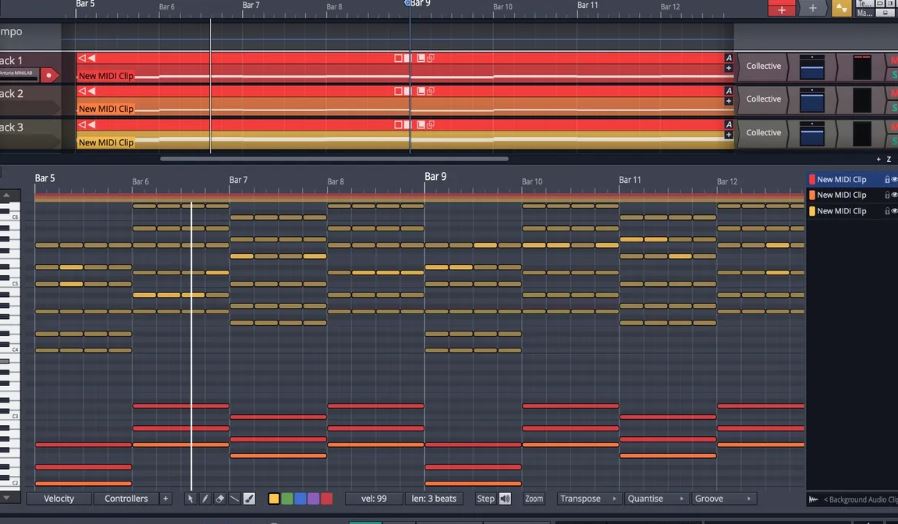This screenshot has height=524, width=898.
Task: Select the yellow New MIDI Clip in clip list
Action: click(841, 211)
